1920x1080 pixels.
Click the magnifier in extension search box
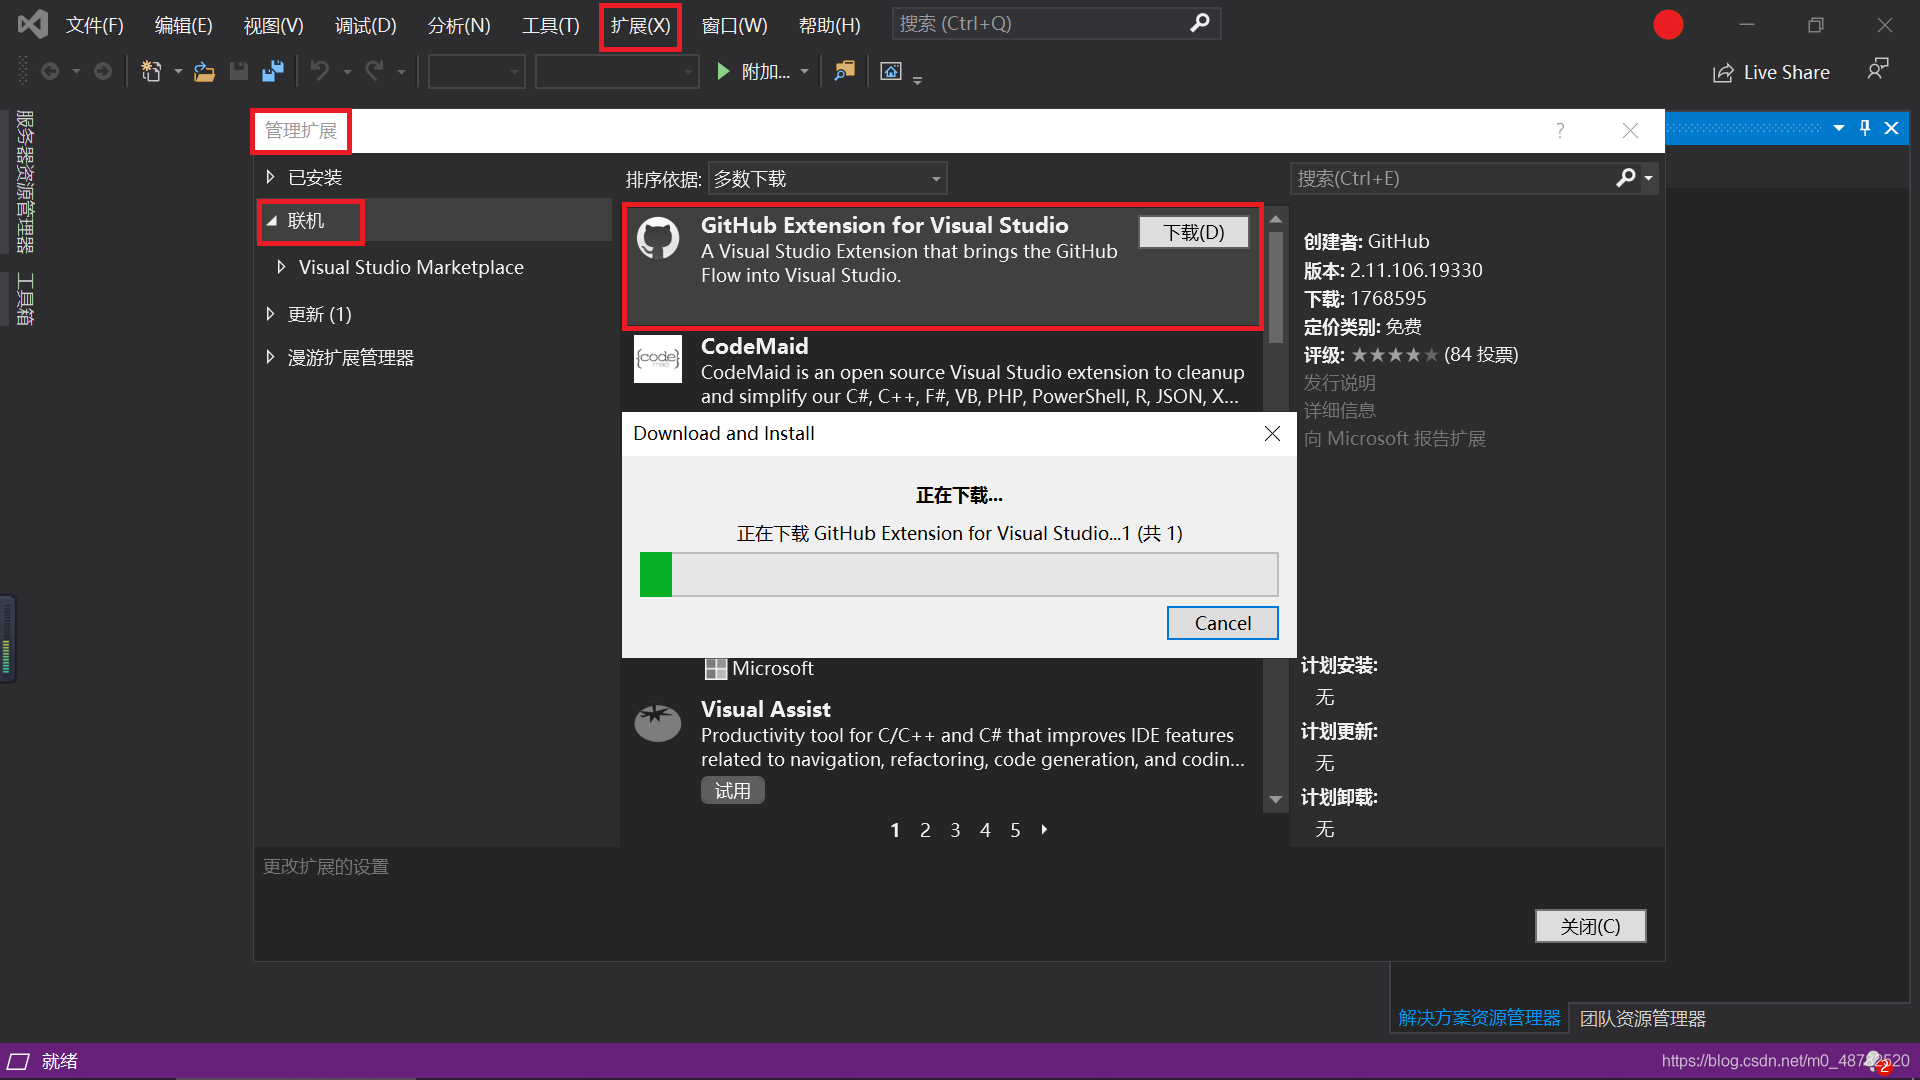click(x=1626, y=178)
